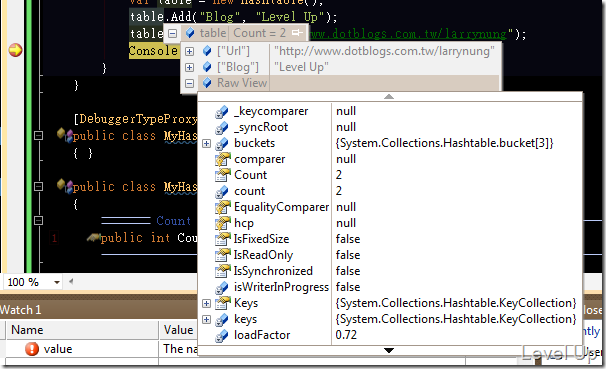Click the table variable icon in datatip
Viewport: 606px width, 369px height.
(x=190, y=33)
